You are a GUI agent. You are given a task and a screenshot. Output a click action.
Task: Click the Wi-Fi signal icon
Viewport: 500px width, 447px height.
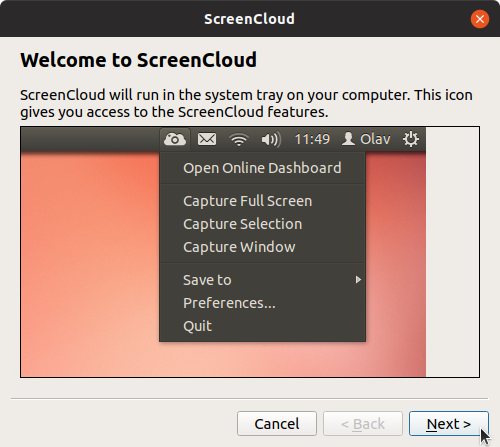239,139
